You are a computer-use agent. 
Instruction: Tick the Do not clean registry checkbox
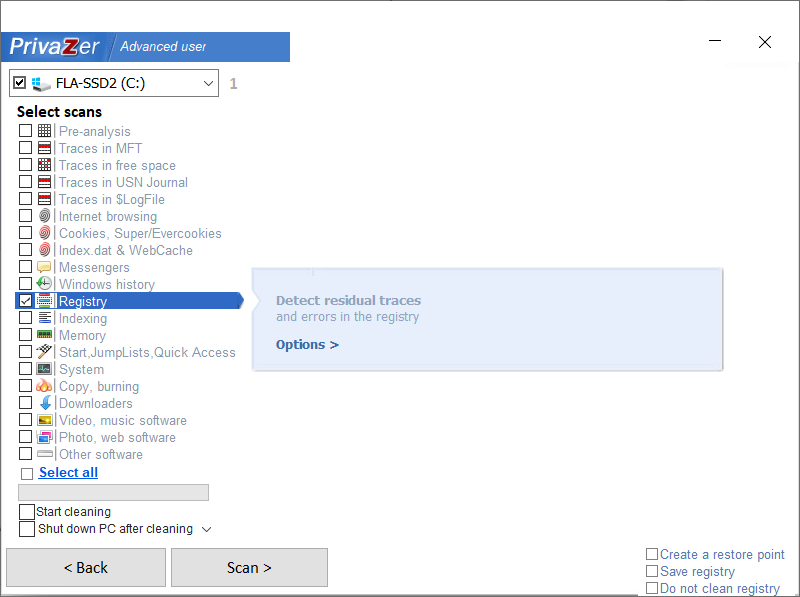coord(652,588)
